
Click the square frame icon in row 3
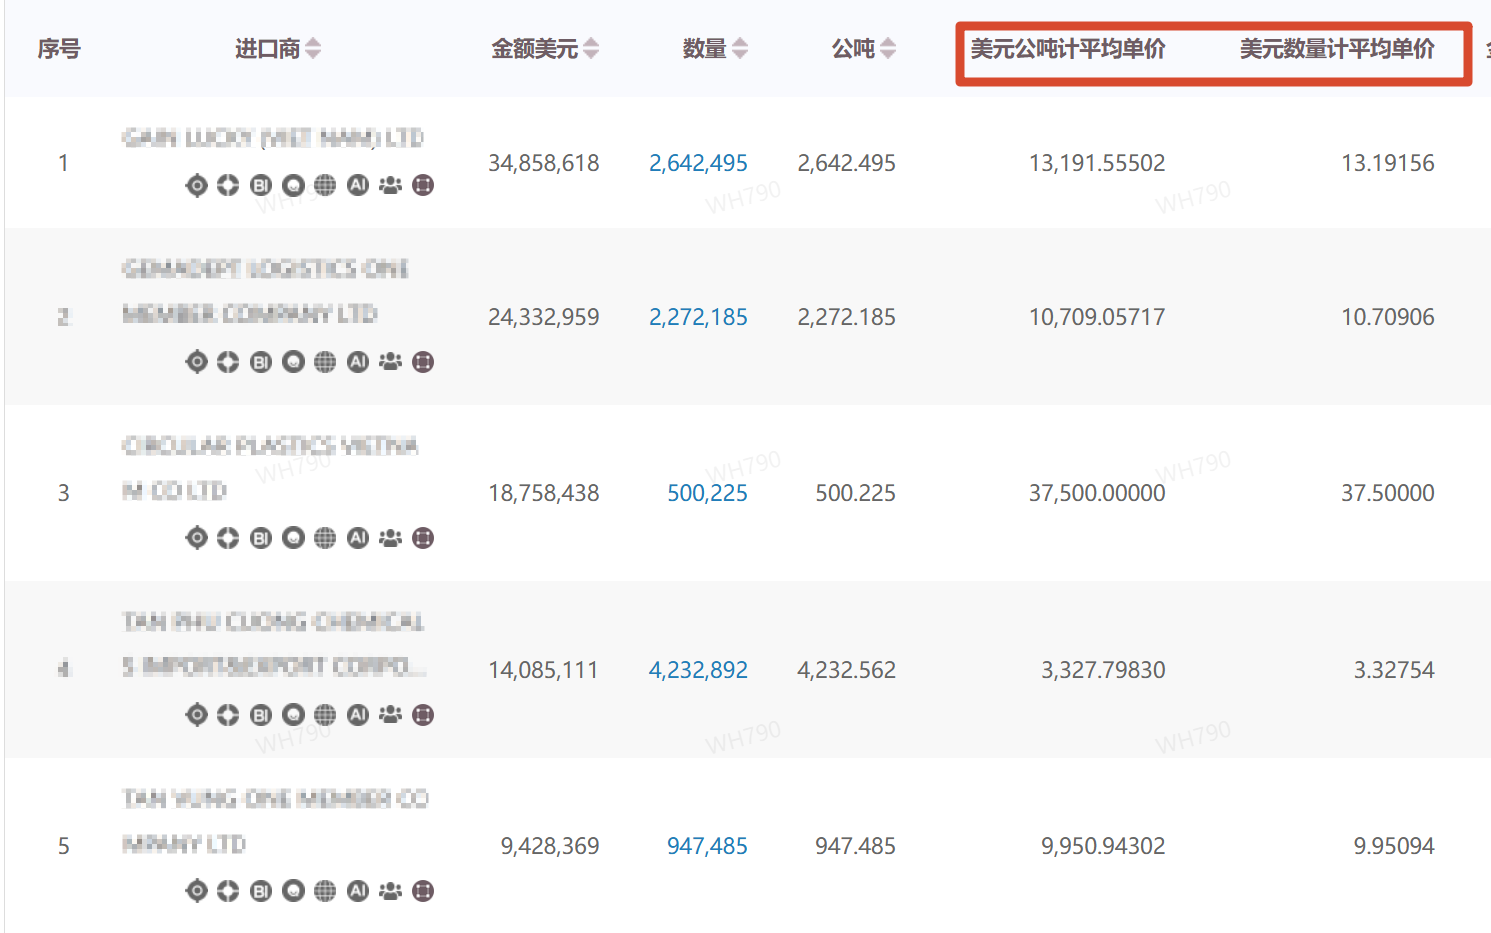(423, 538)
